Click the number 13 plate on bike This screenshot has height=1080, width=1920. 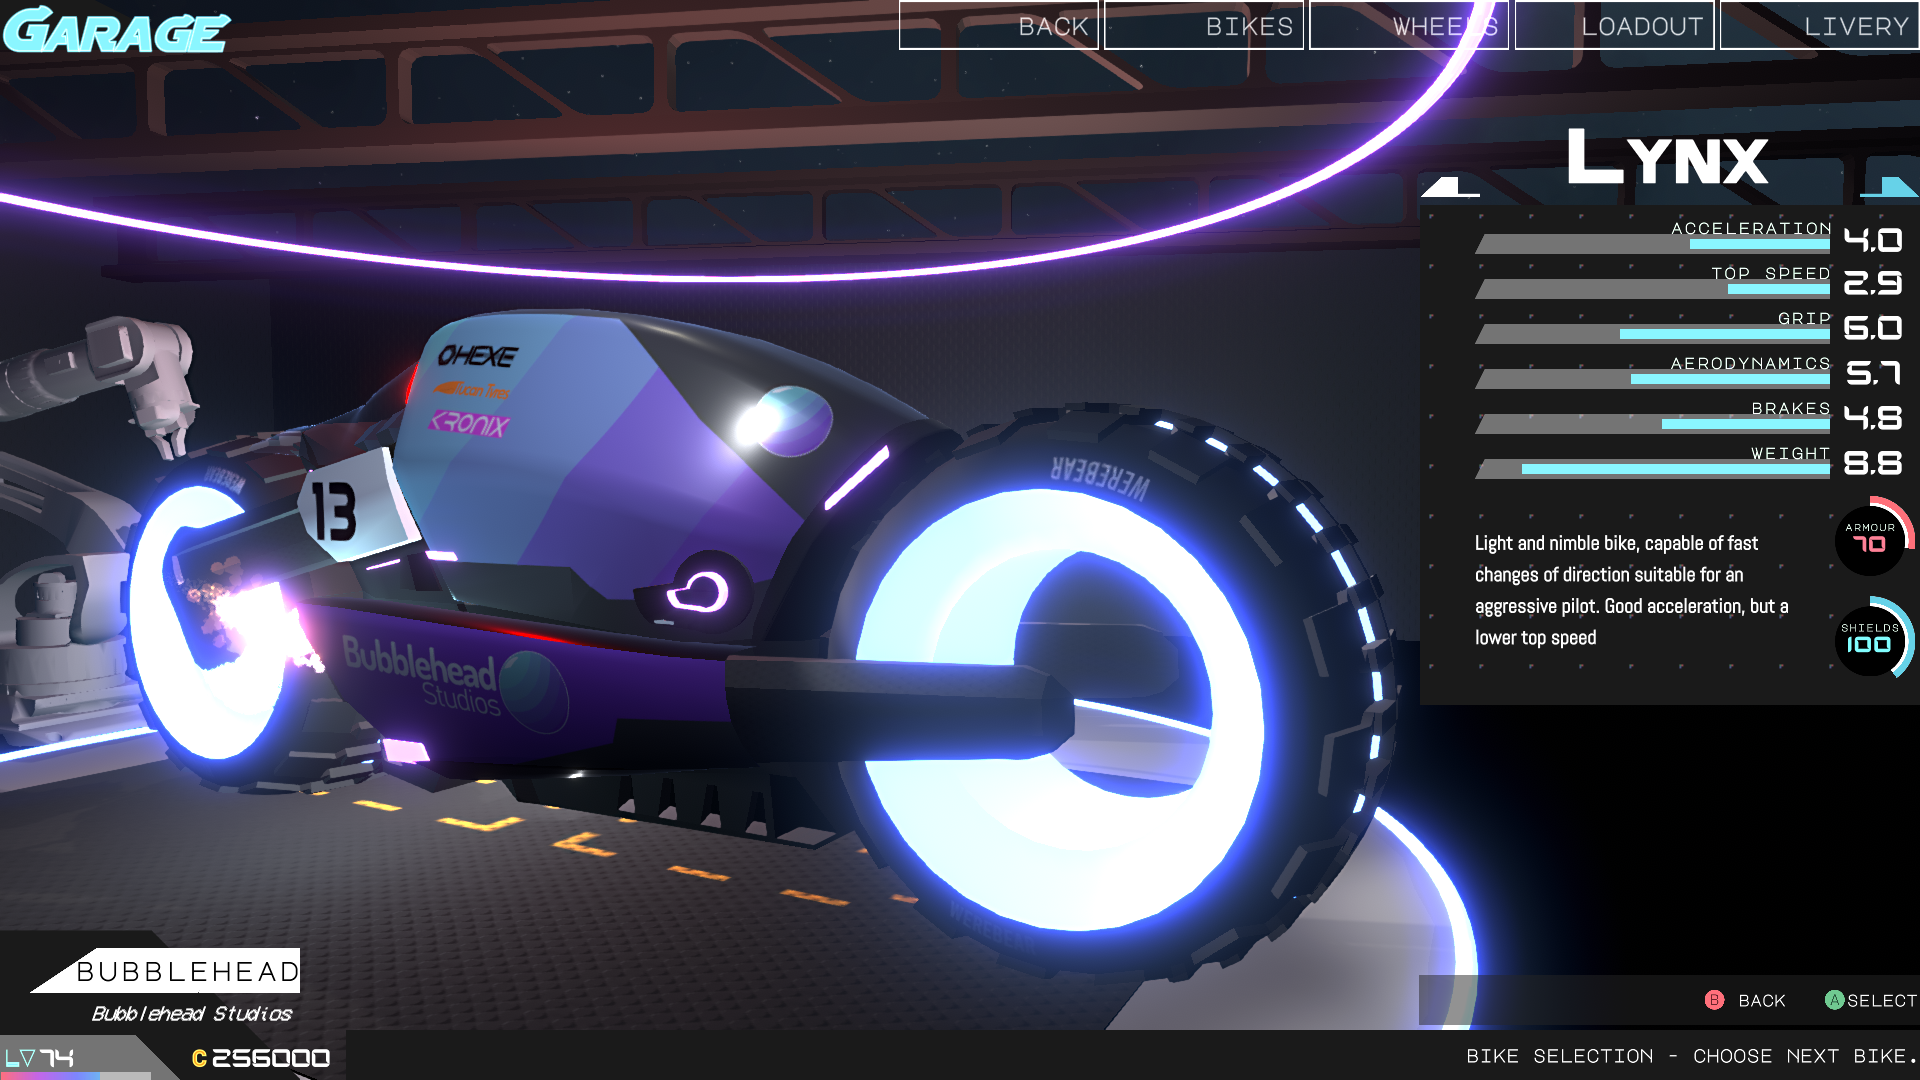tap(334, 512)
